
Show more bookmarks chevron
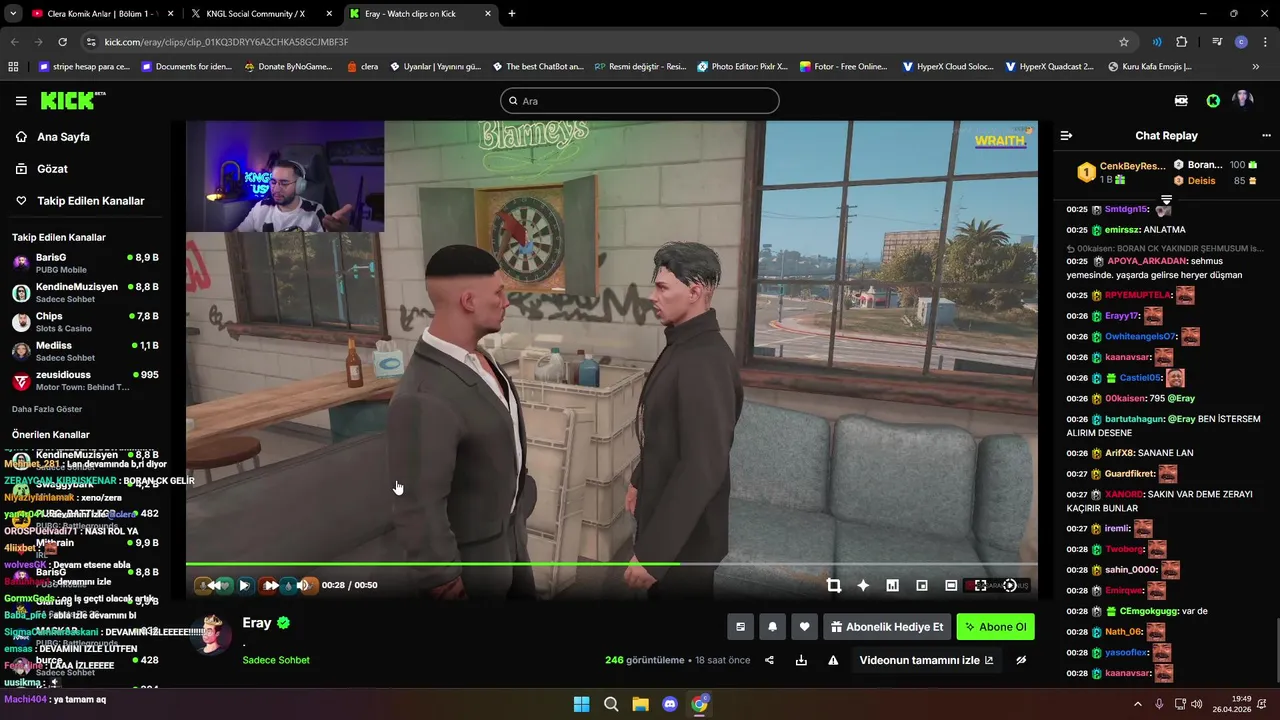pyautogui.click(x=1256, y=67)
